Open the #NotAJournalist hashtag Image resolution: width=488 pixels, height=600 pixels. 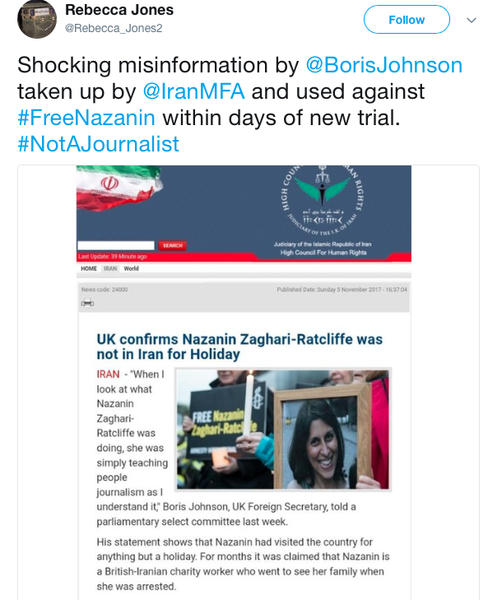pos(98,144)
